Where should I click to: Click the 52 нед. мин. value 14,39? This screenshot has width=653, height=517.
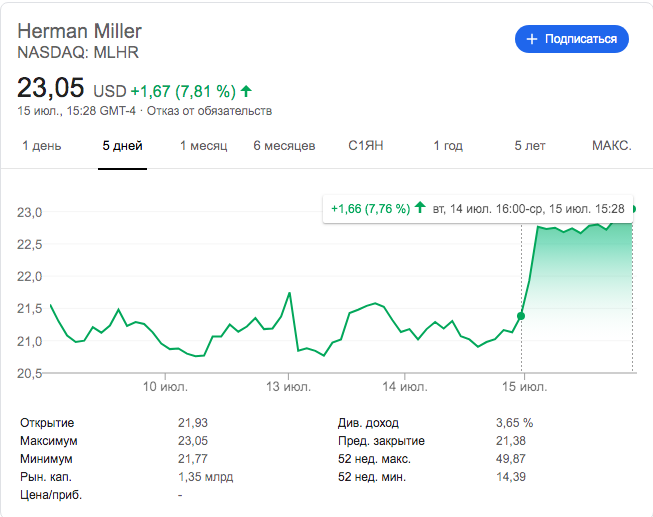(x=511, y=477)
